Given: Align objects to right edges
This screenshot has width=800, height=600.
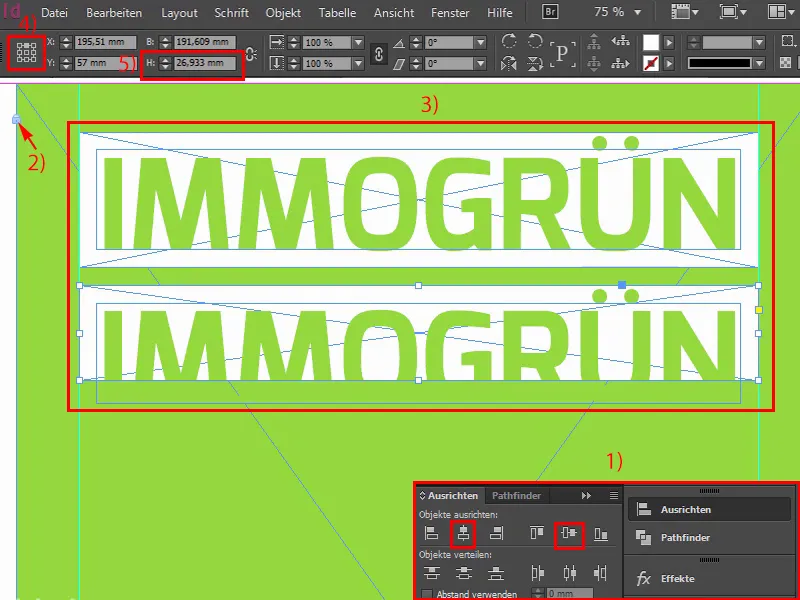Looking at the screenshot, I should [x=496, y=534].
